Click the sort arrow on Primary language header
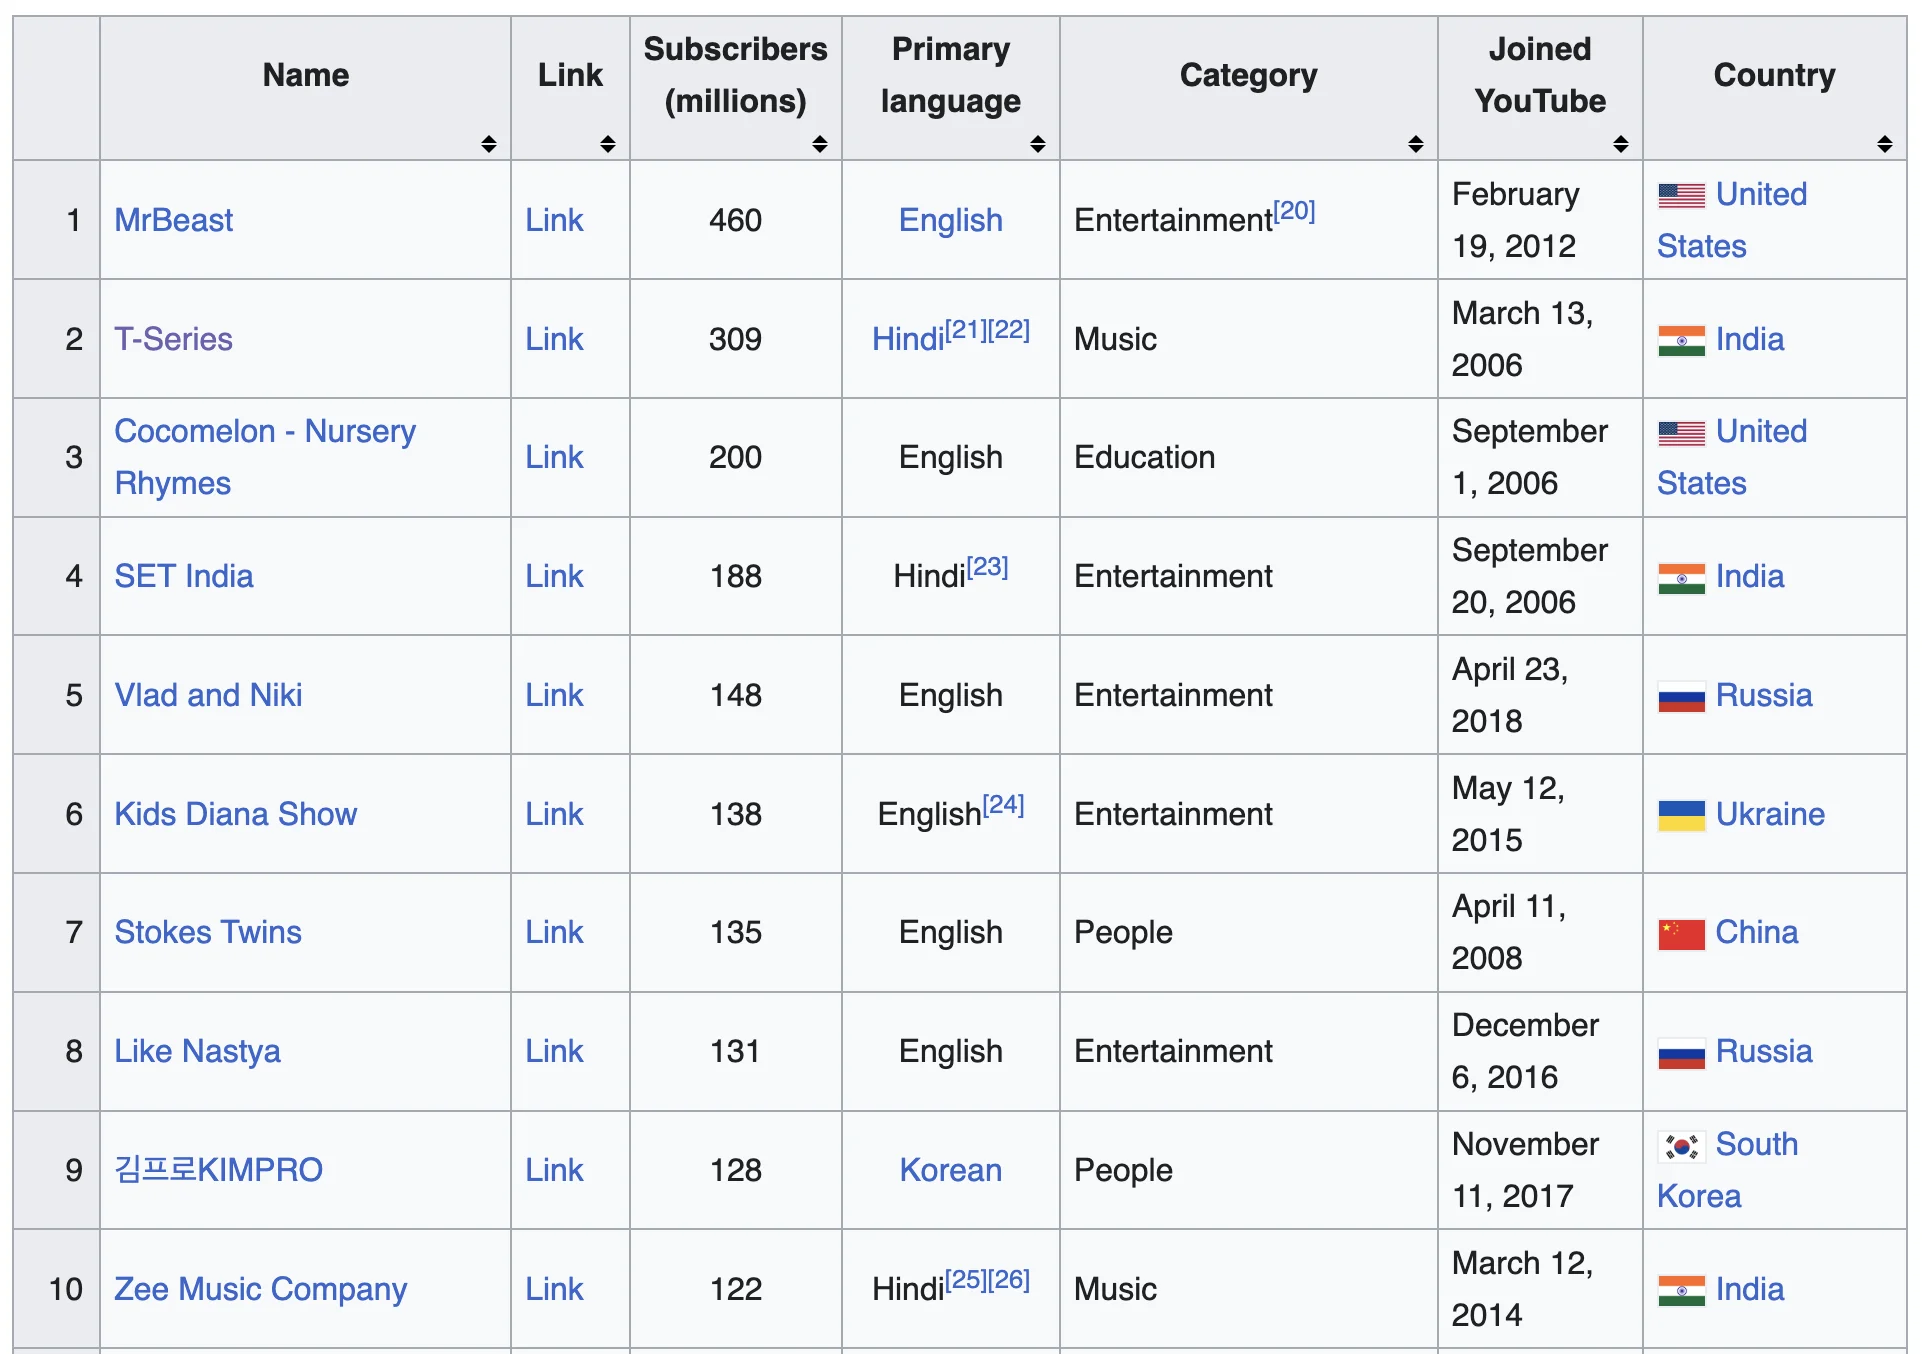The height and width of the screenshot is (1354, 1922). point(1038,144)
